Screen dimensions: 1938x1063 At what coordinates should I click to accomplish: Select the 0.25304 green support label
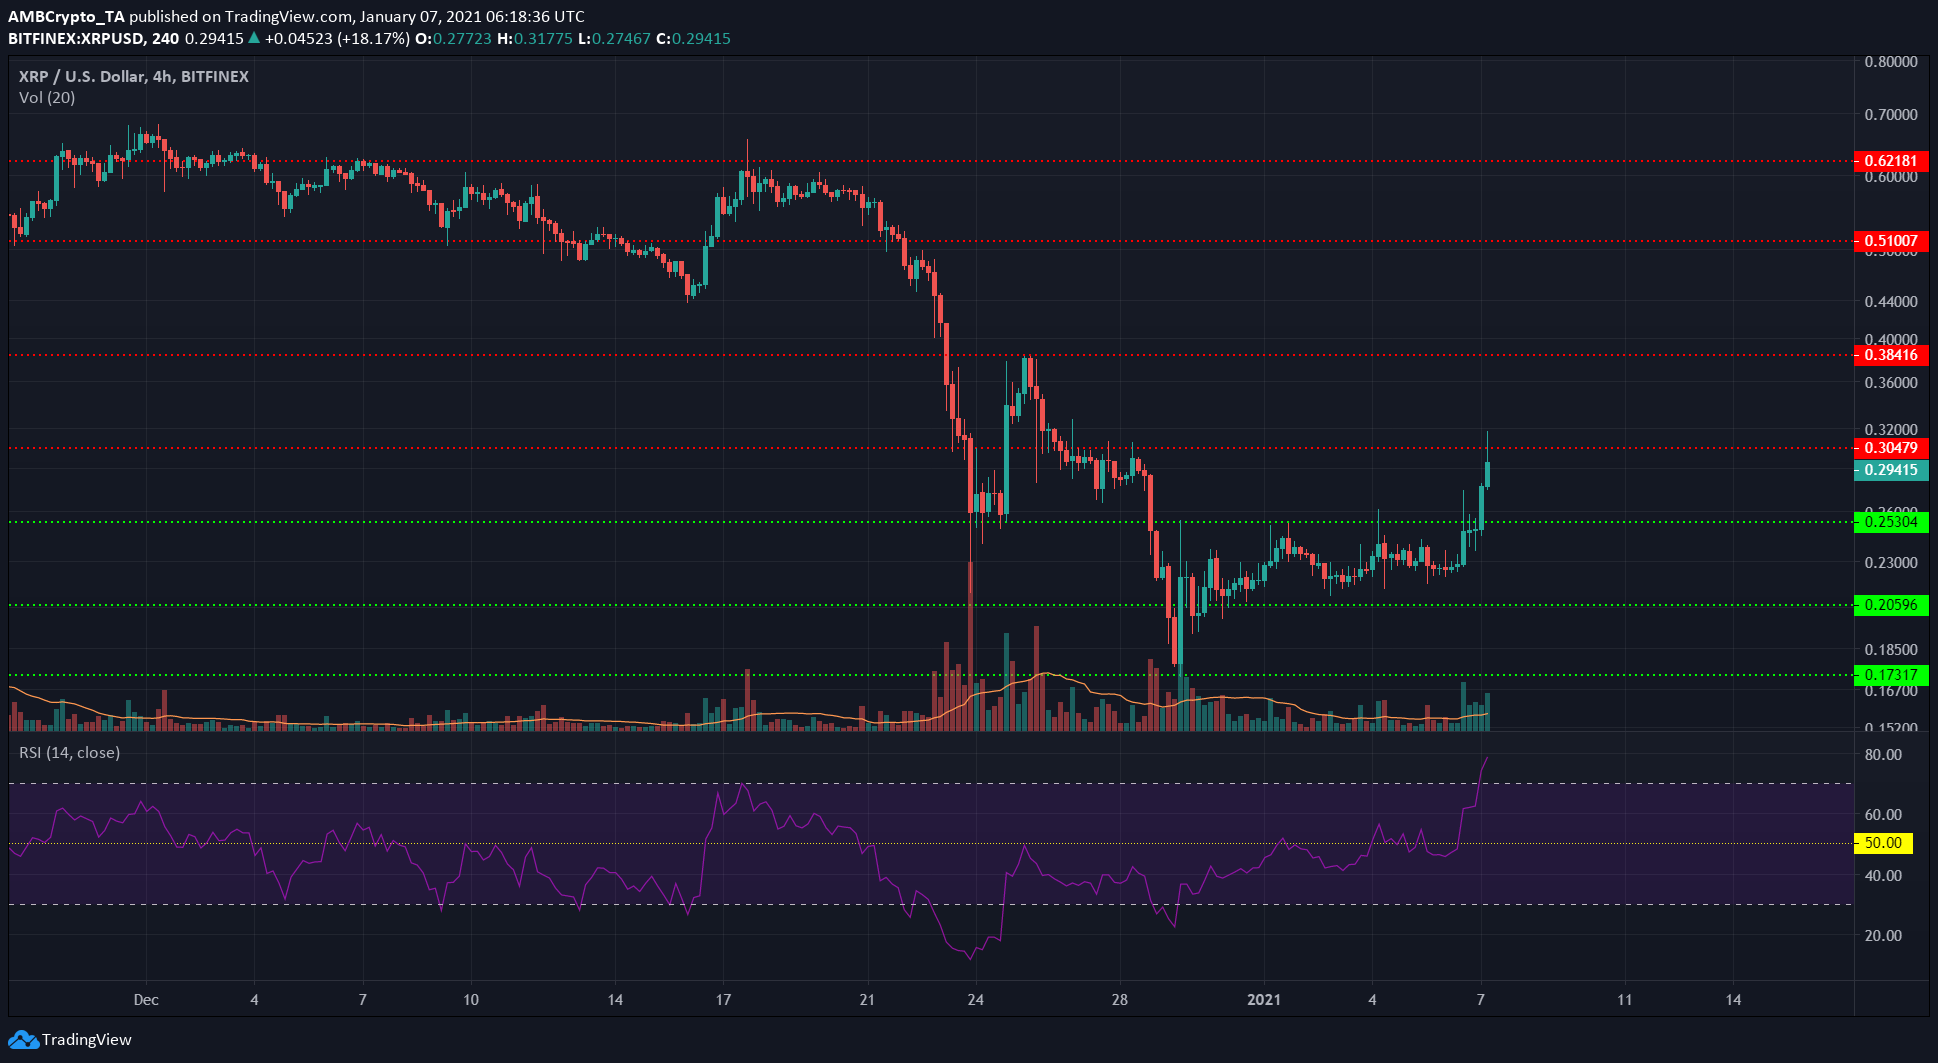tap(1891, 522)
